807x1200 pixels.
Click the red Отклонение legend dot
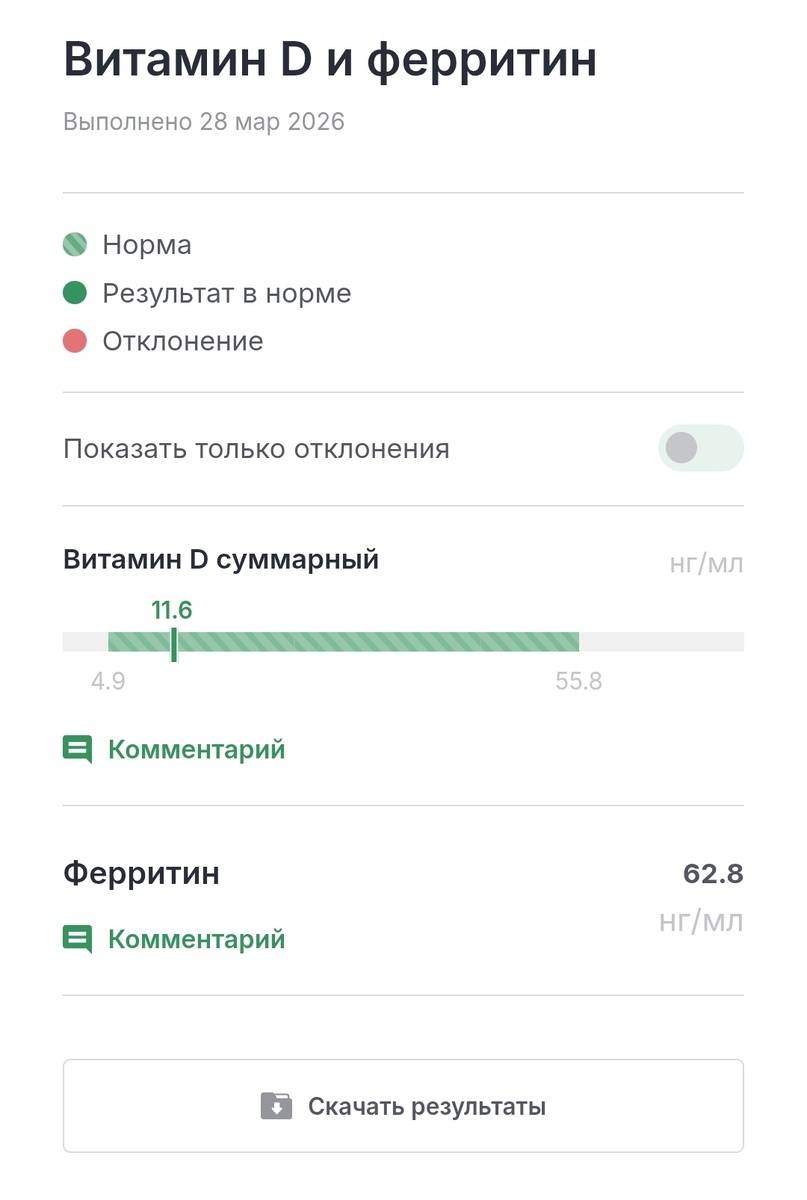pyautogui.click(x=74, y=341)
